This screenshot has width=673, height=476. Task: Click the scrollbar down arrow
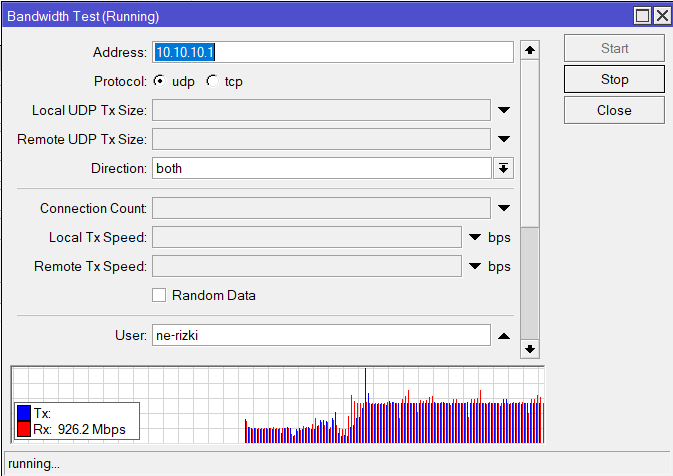[x=530, y=349]
